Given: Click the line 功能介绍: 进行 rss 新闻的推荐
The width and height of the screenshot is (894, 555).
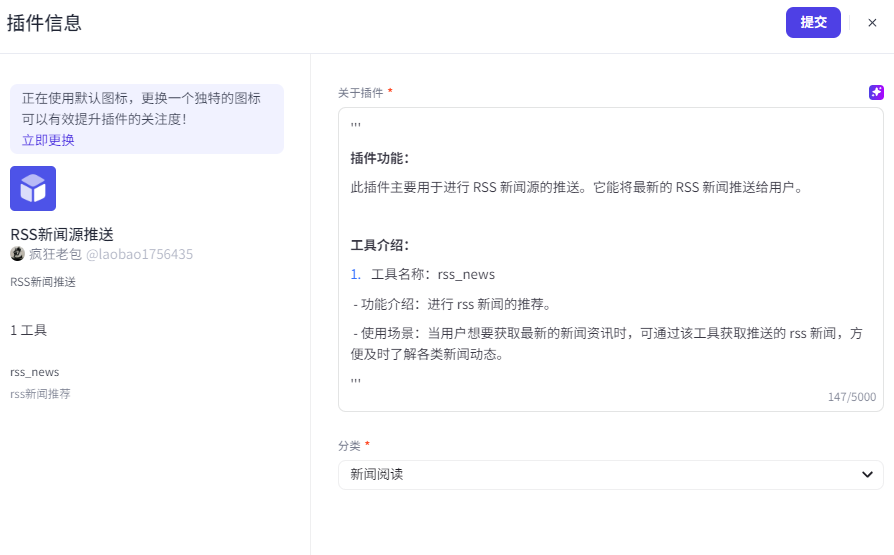Looking at the screenshot, I should 453,304.
